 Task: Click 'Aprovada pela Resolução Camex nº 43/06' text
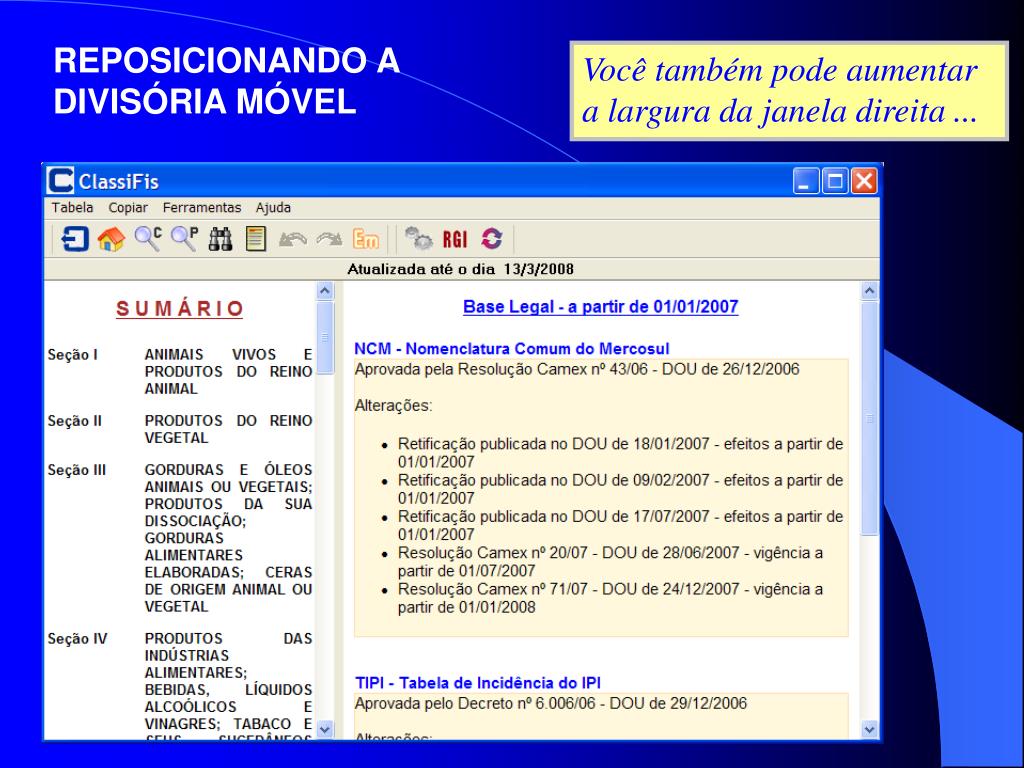(x=577, y=370)
